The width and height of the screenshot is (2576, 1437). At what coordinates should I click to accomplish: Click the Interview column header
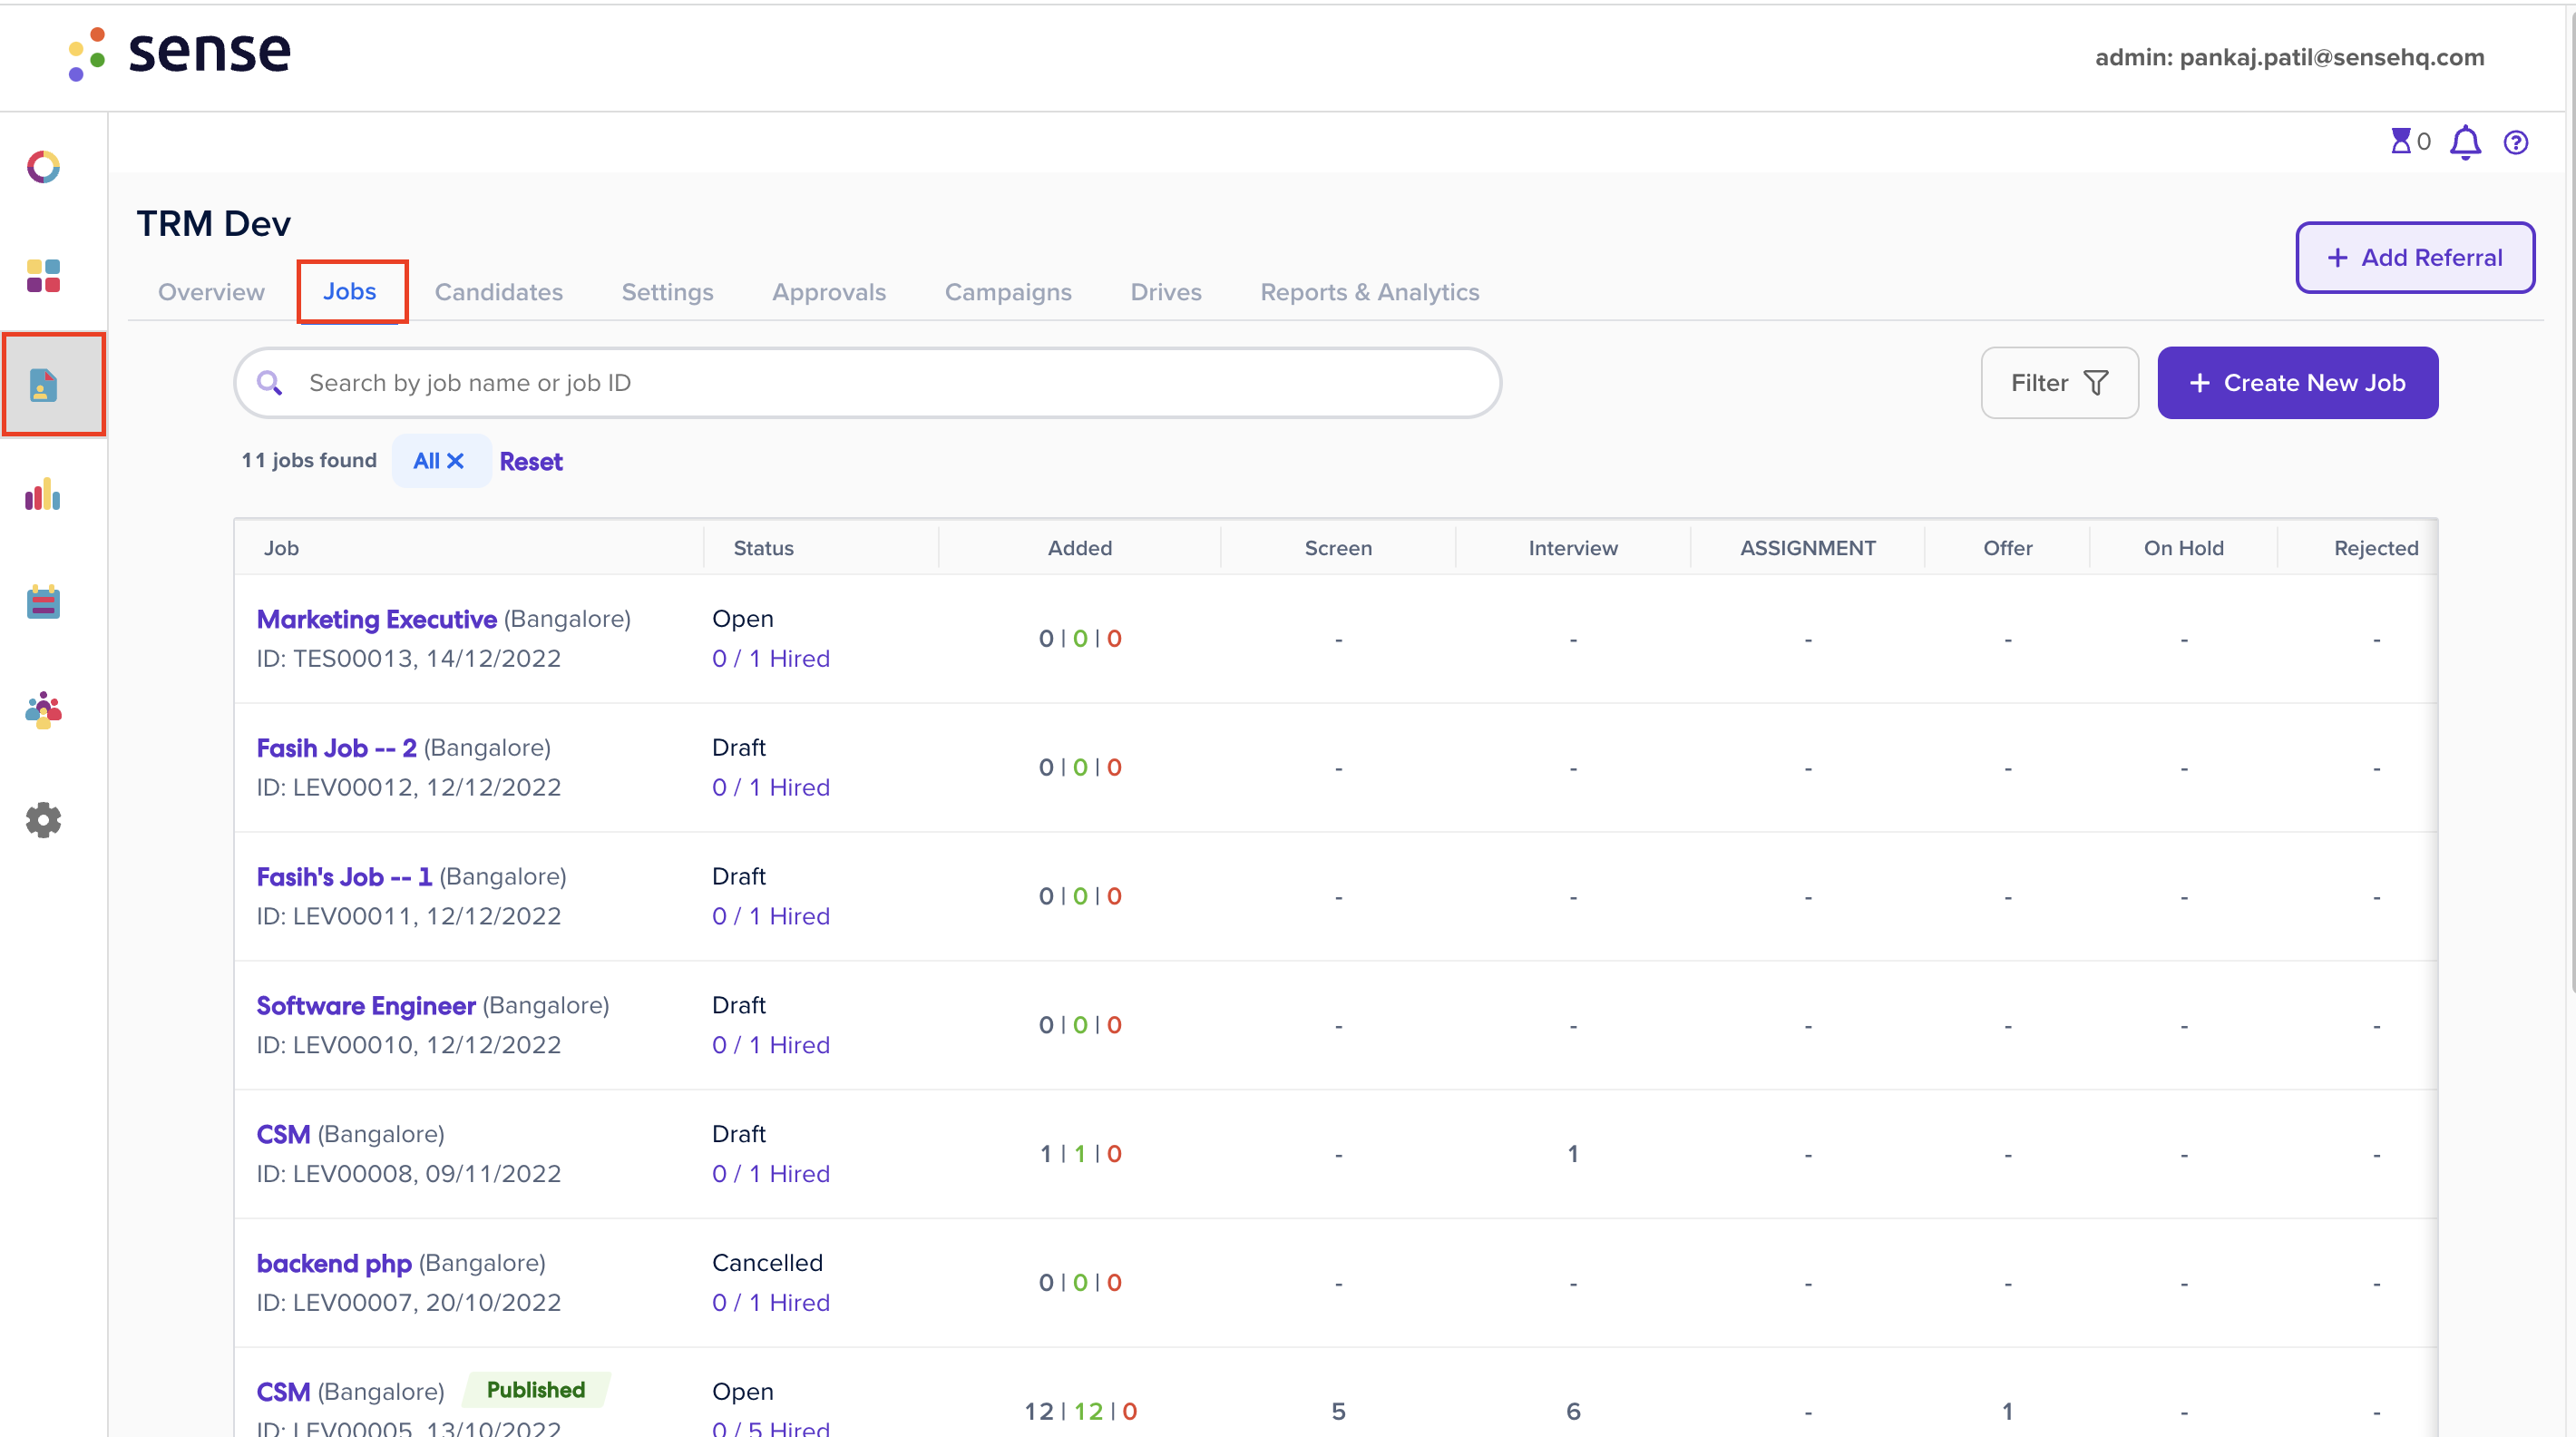[1573, 548]
